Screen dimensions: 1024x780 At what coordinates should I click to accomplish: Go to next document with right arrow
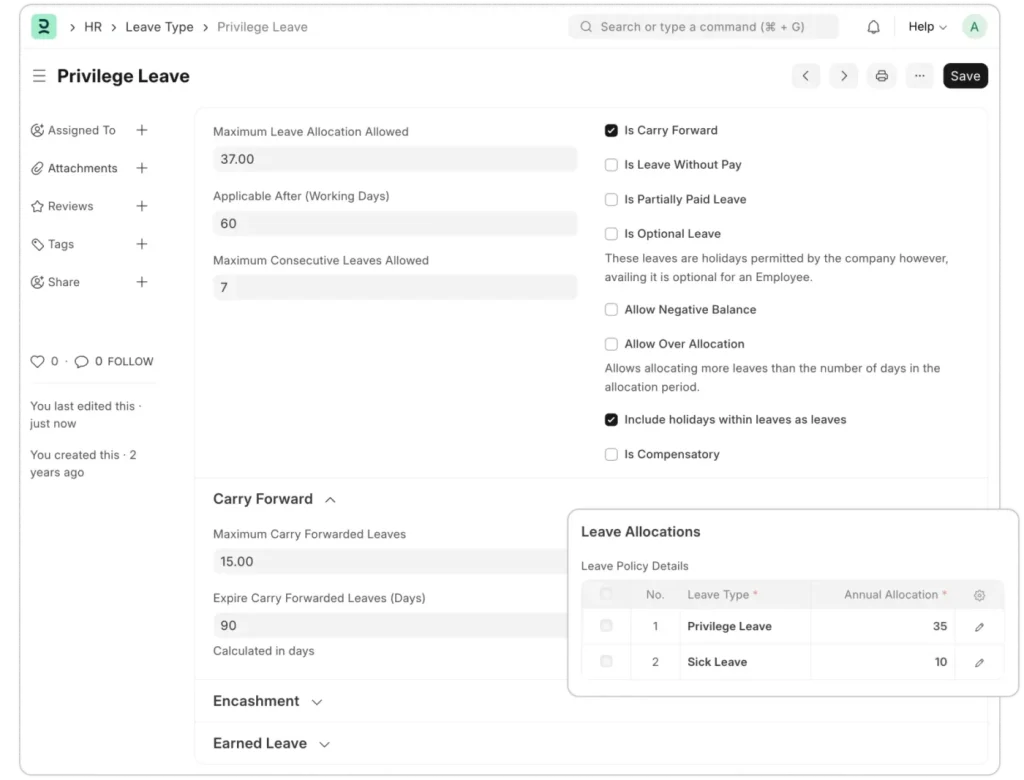pyautogui.click(x=844, y=76)
